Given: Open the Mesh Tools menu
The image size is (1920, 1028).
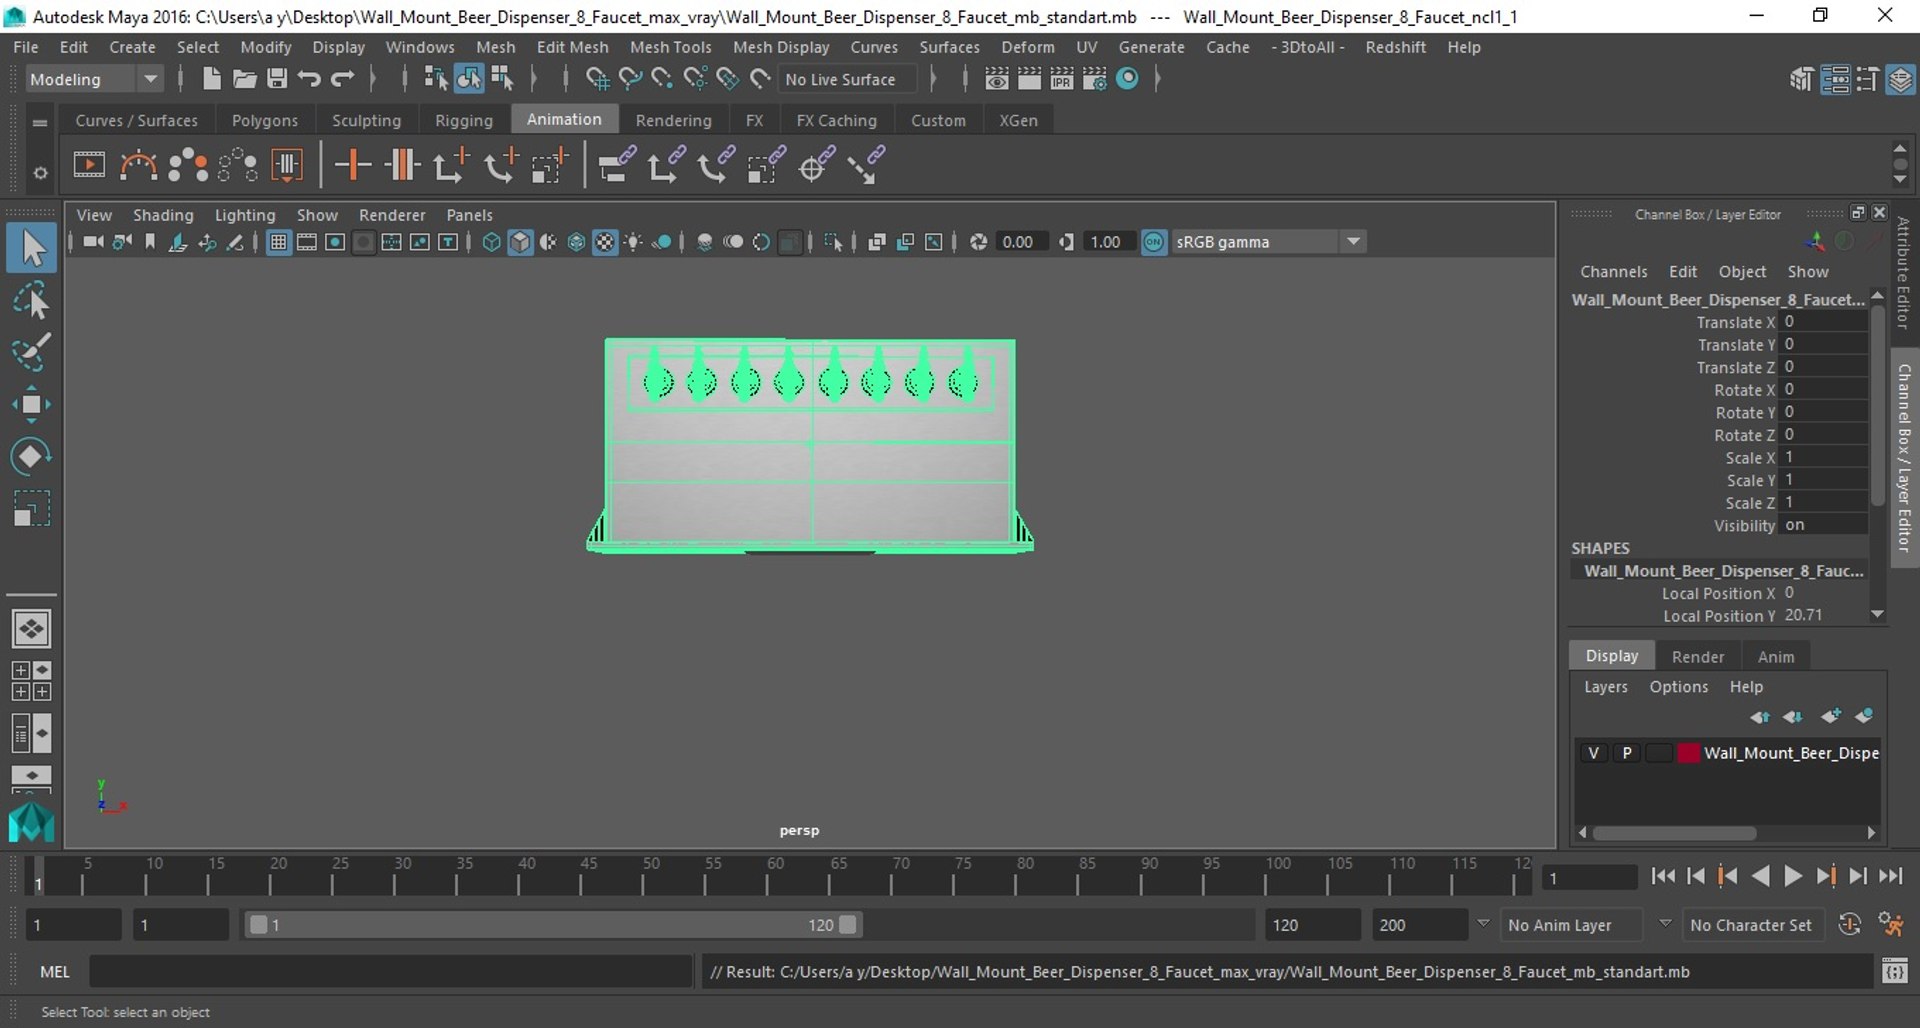Looking at the screenshot, I should (670, 47).
